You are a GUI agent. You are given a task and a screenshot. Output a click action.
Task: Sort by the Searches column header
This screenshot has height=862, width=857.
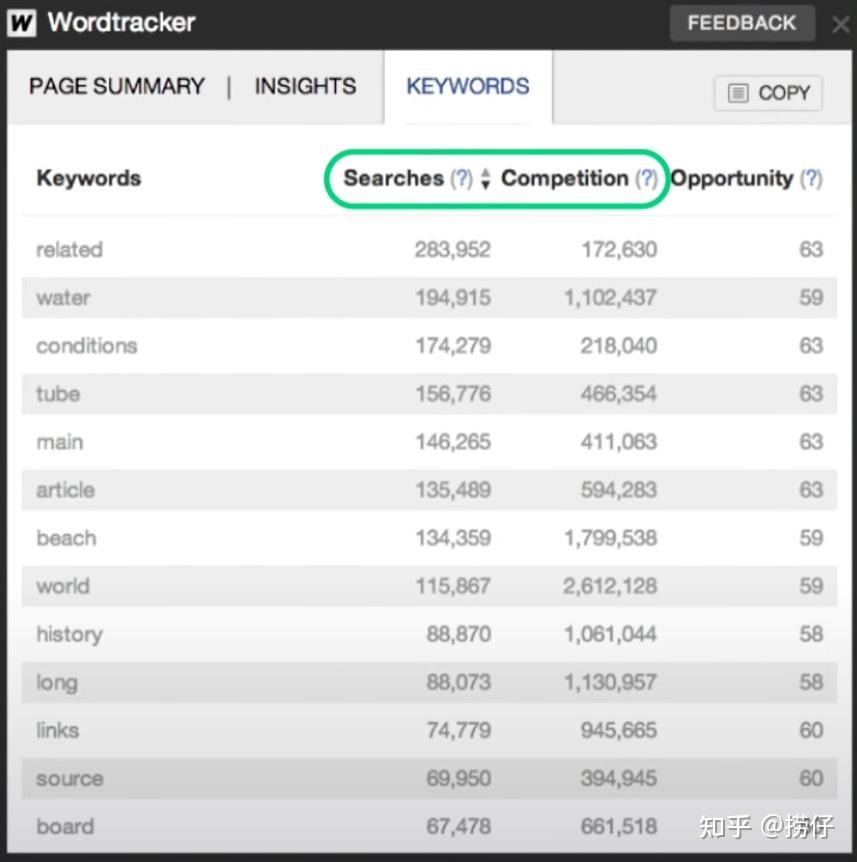click(393, 179)
